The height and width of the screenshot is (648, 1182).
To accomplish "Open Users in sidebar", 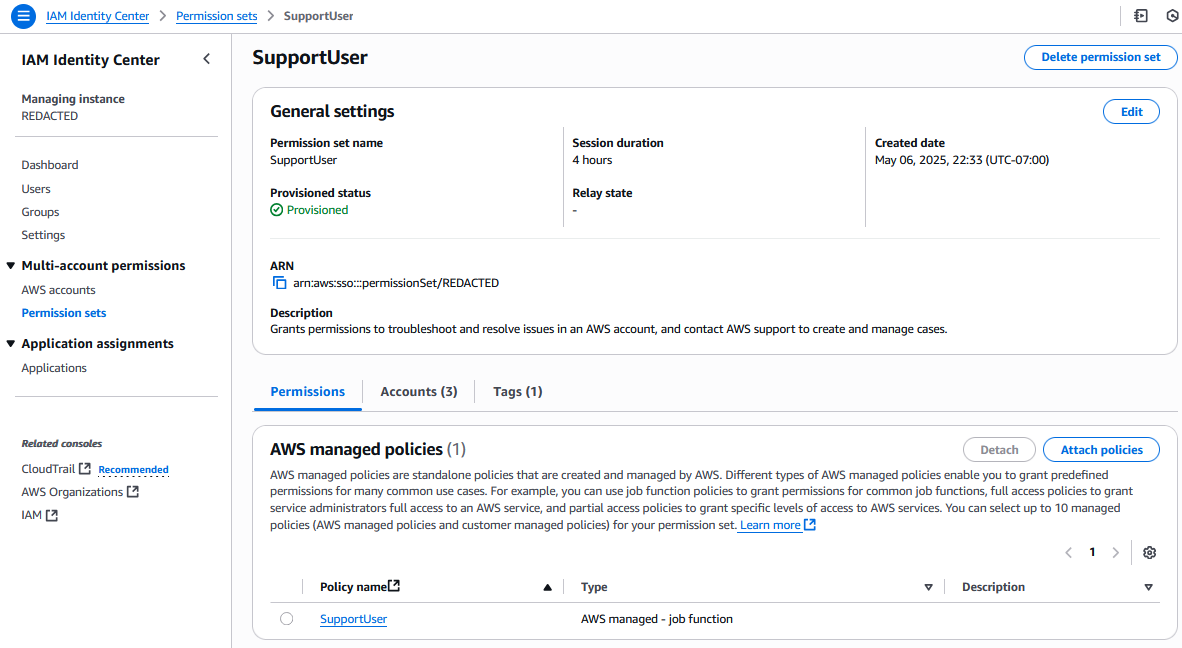I will pyautogui.click(x=36, y=189).
